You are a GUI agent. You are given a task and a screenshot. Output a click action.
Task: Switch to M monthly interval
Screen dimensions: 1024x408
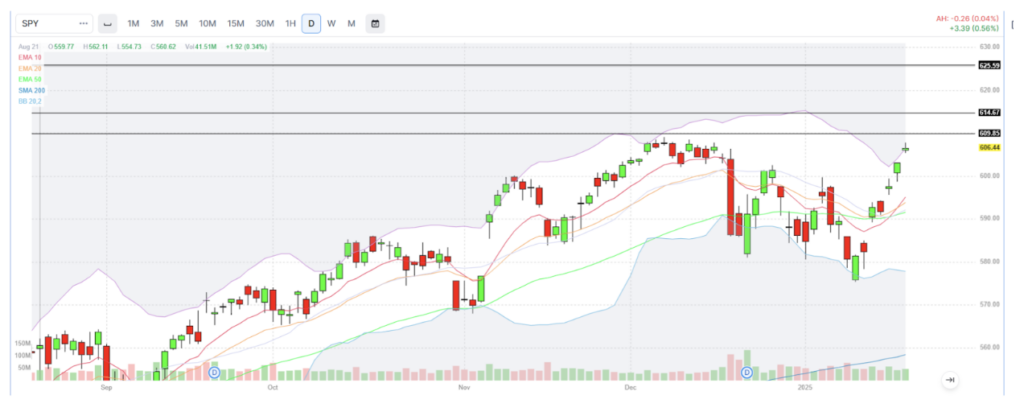coord(351,24)
